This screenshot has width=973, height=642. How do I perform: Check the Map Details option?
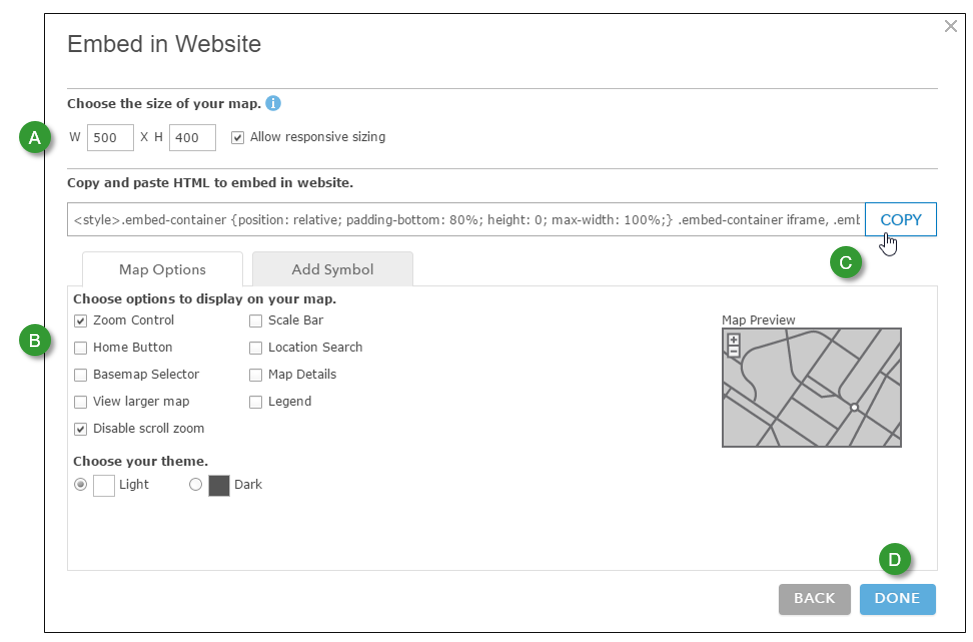256,375
